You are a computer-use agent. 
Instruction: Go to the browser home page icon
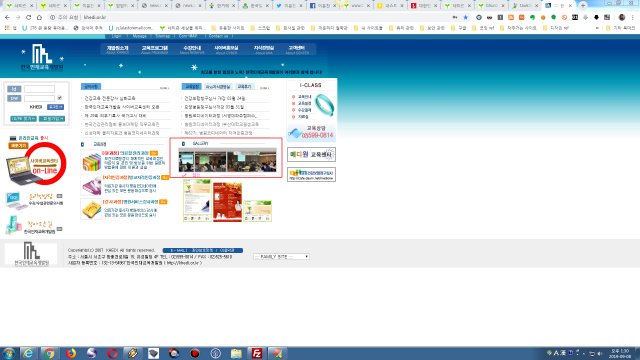(39, 18)
